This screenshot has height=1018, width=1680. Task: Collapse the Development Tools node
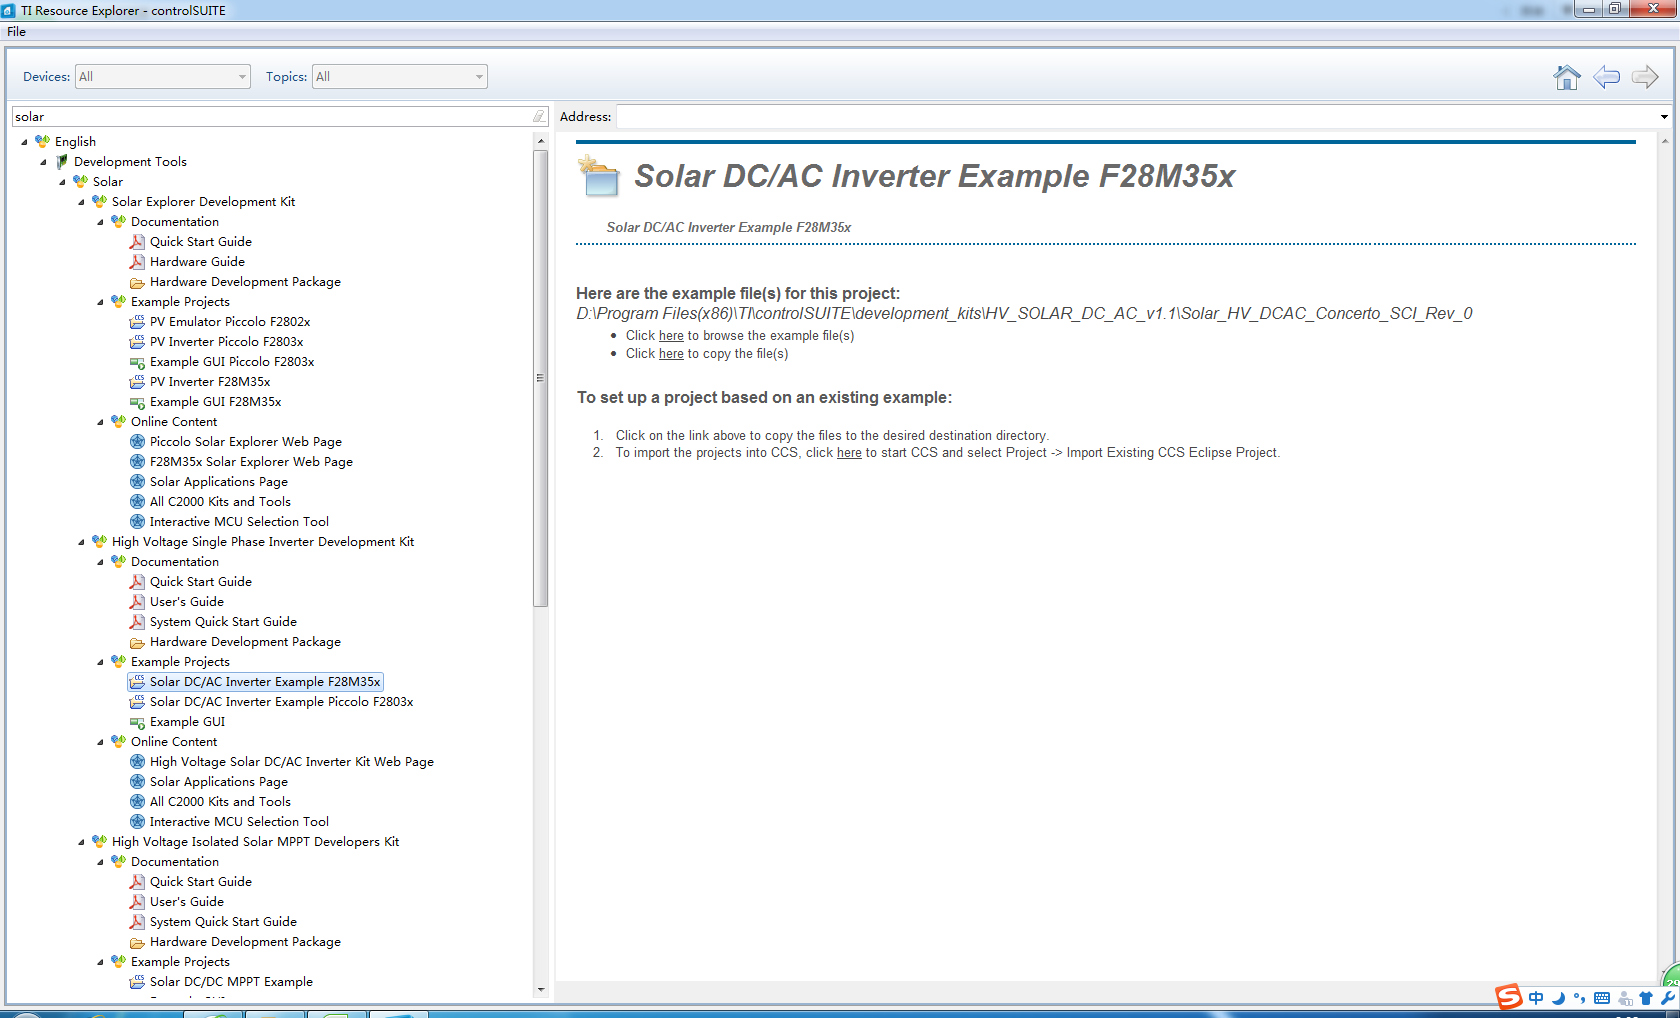(43, 162)
